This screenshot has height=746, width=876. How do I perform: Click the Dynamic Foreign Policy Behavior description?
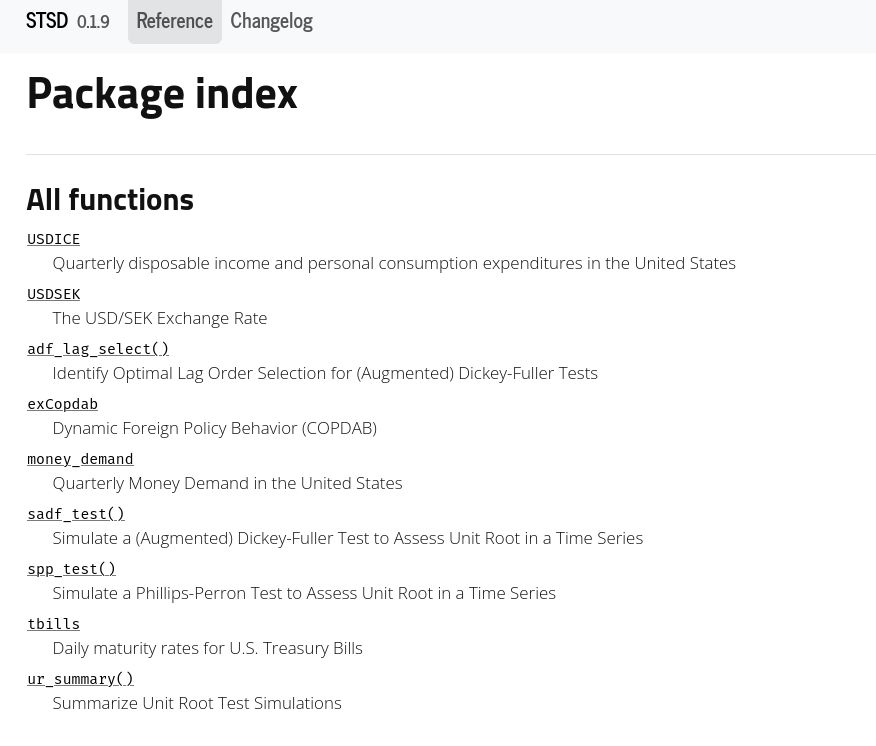(x=214, y=428)
